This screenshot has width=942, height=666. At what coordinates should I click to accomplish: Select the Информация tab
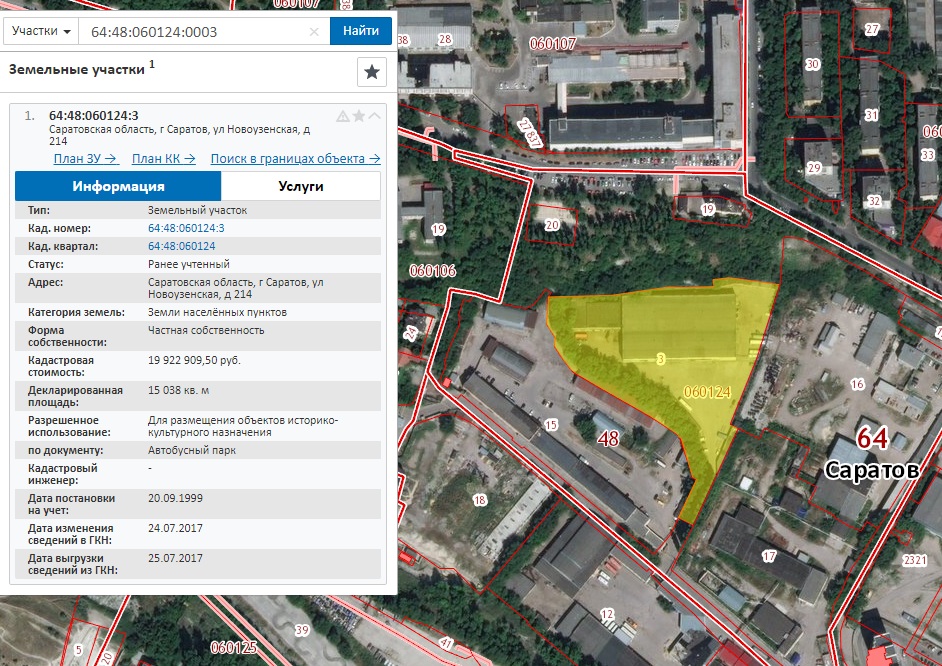coord(118,186)
